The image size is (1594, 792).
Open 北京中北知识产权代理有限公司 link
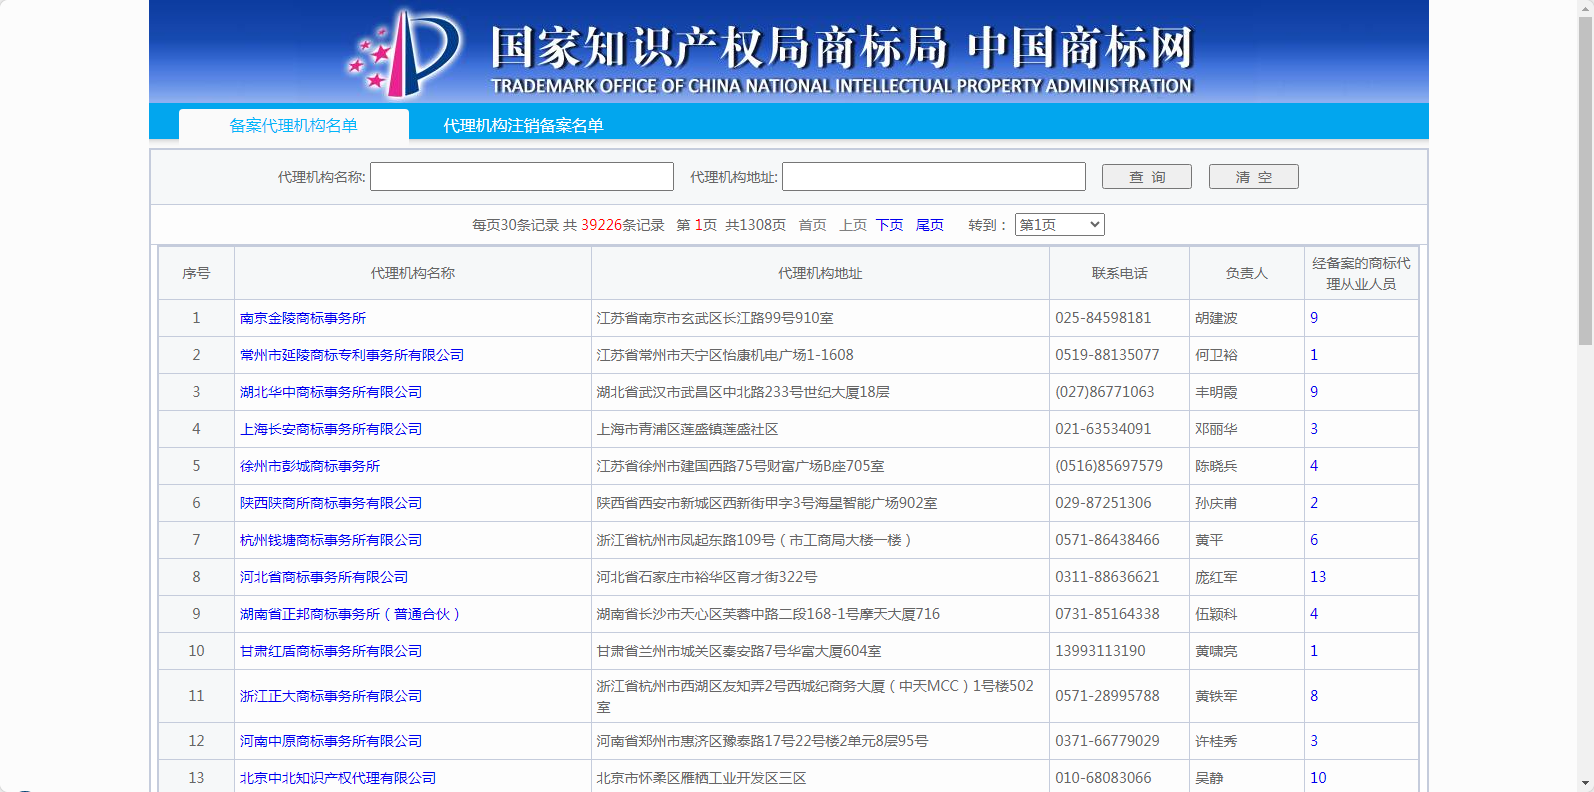pos(338,778)
